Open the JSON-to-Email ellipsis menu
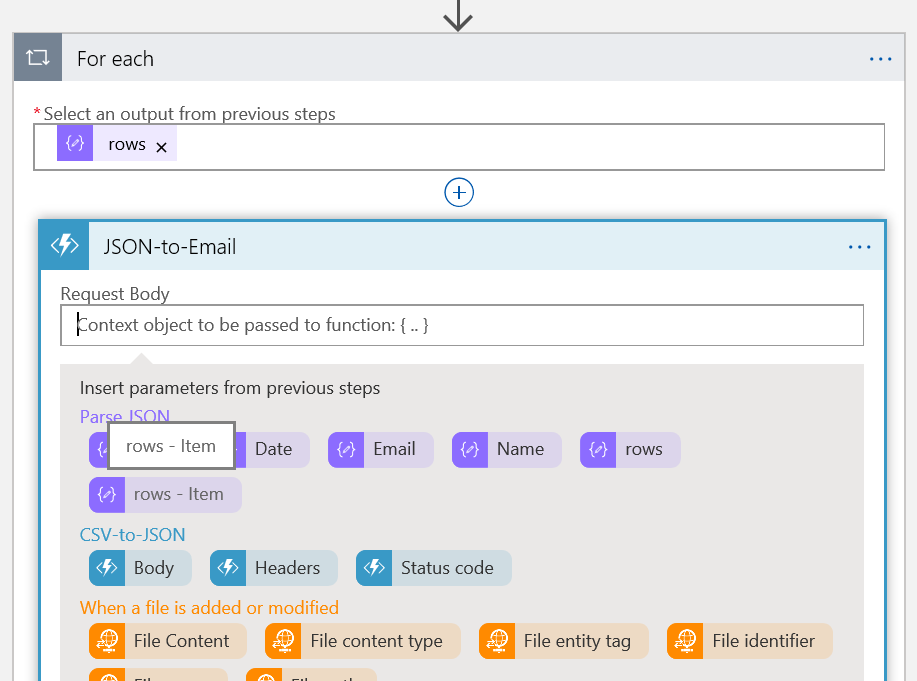Viewport: 917px width, 681px height. (x=859, y=247)
